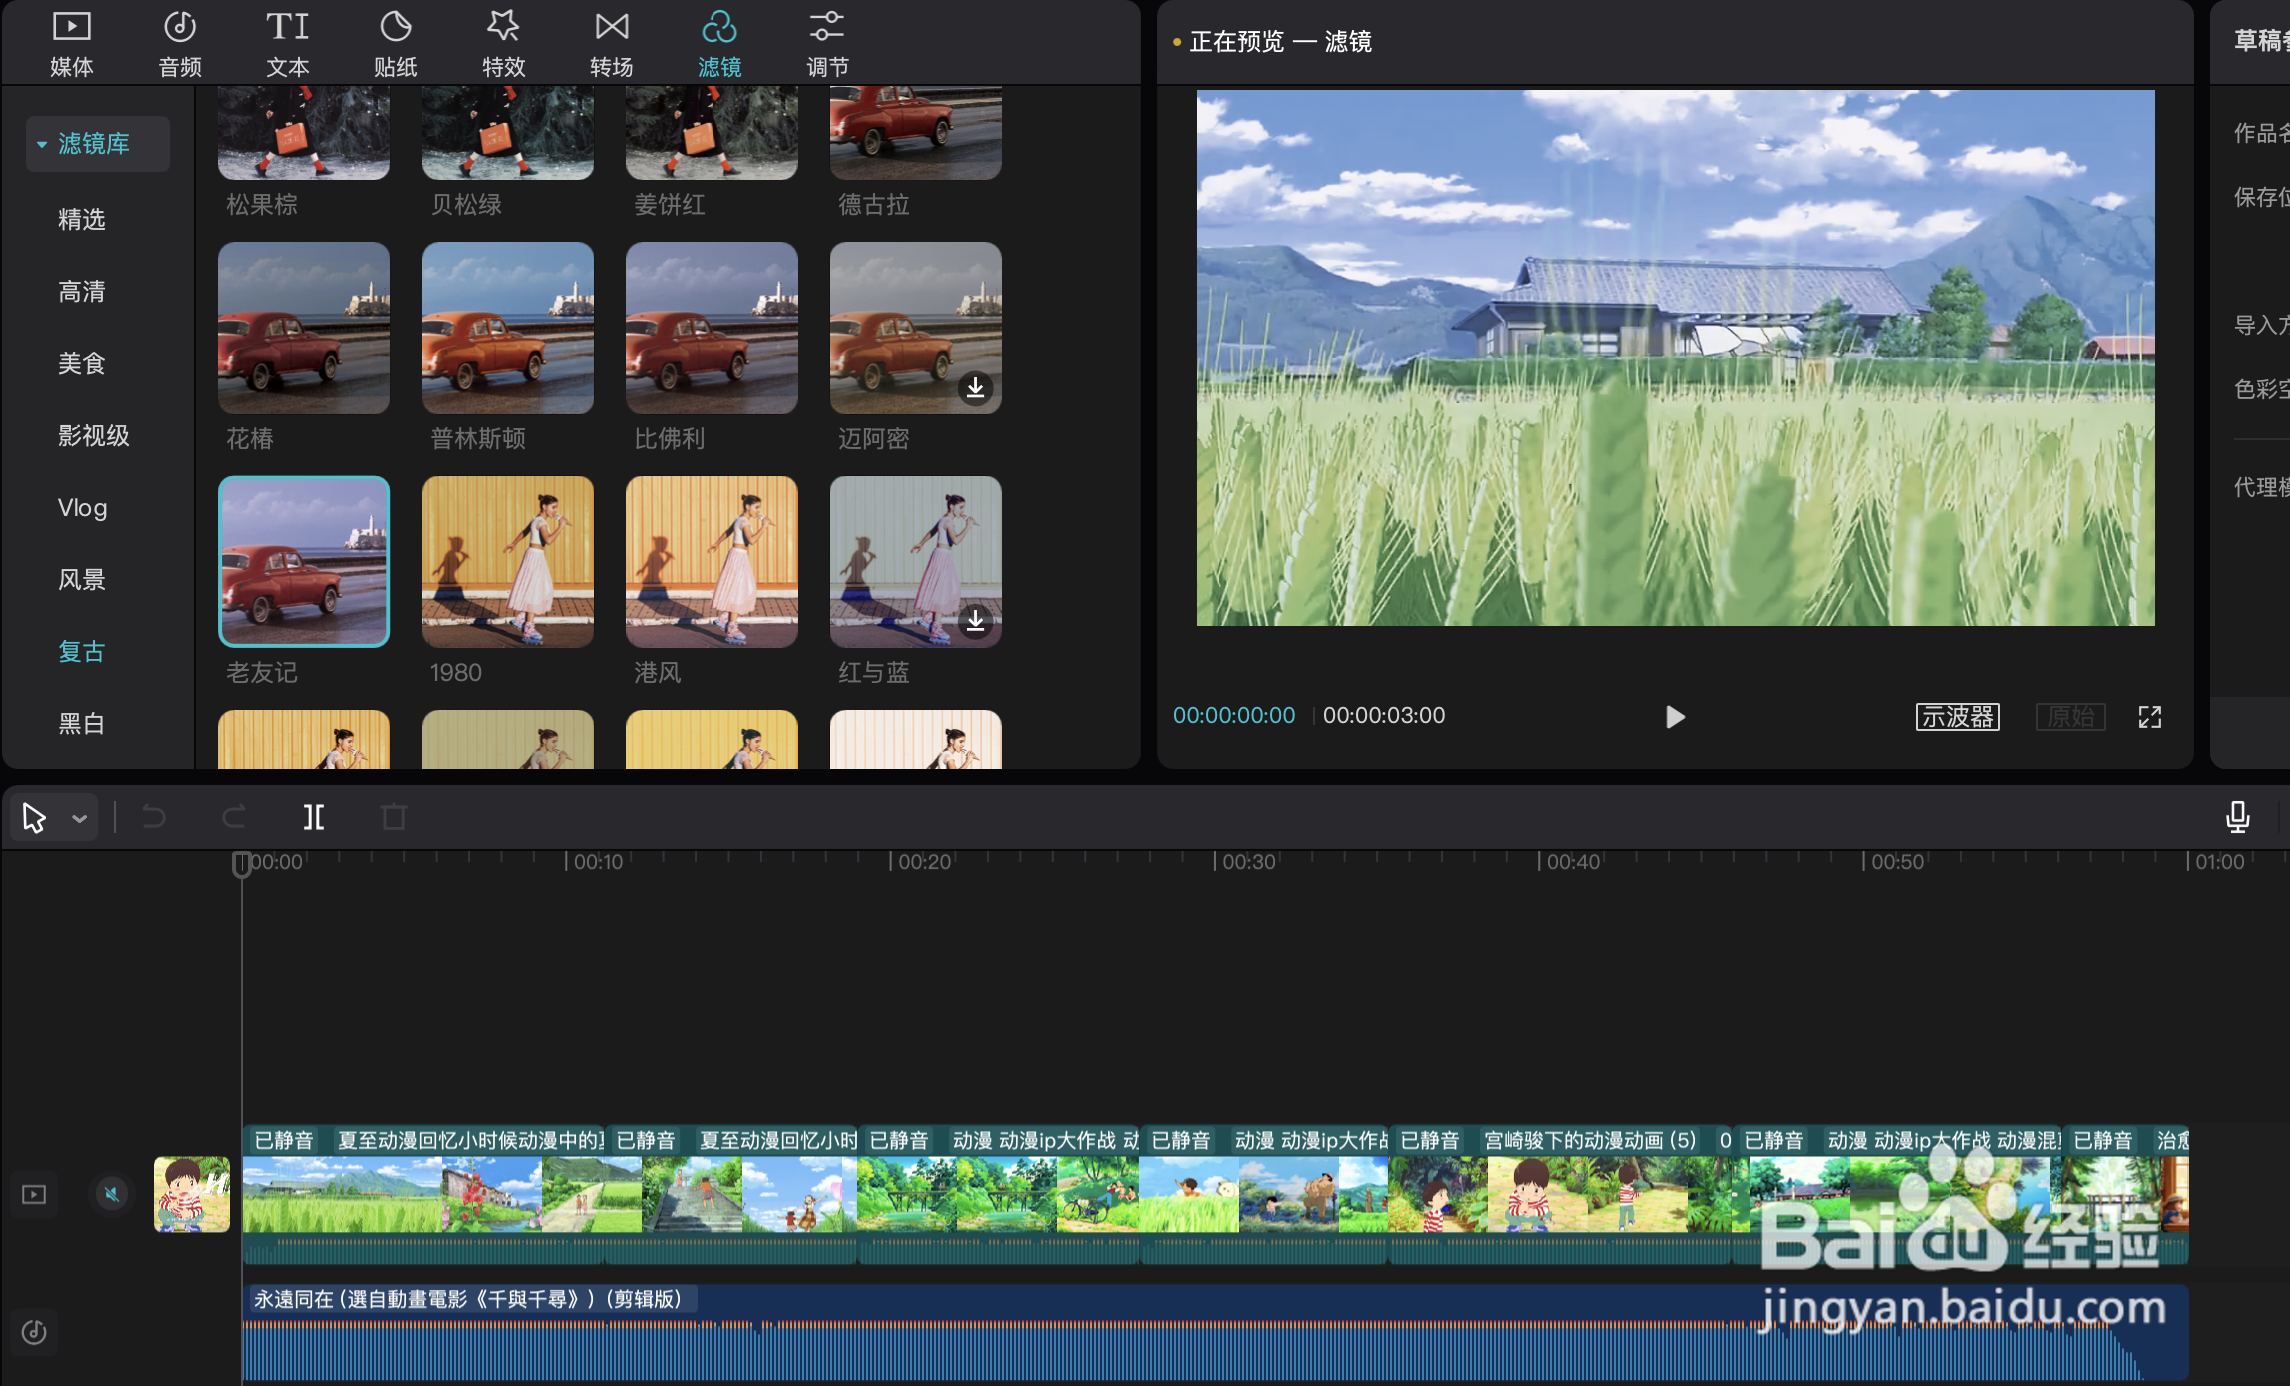Click the selection pointer tool
Screen dimensions: 2290x1386
pyautogui.click(x=34, y=818)
